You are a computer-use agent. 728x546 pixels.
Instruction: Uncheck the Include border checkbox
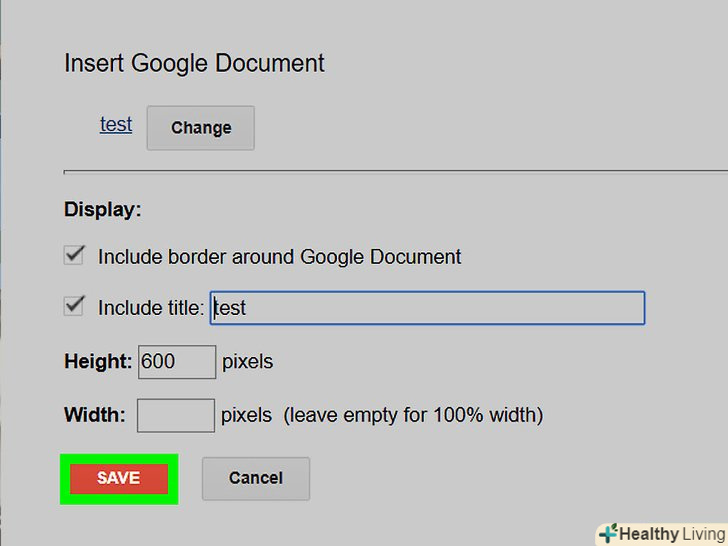point(74,255)
